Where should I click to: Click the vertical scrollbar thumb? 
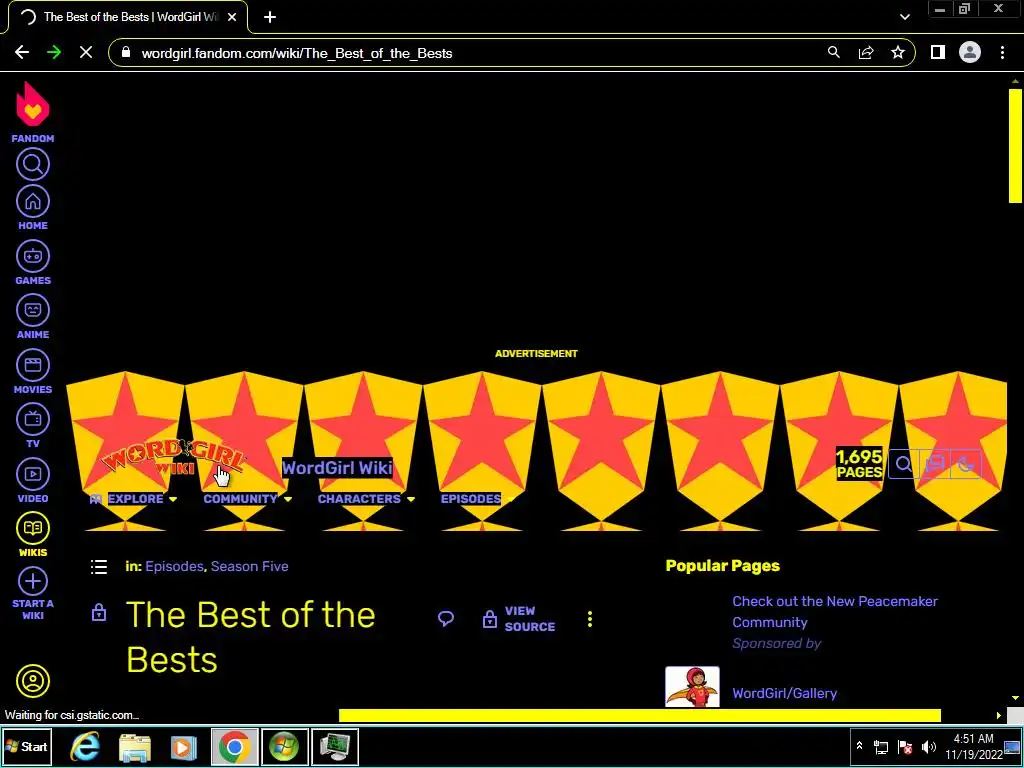1015,146
